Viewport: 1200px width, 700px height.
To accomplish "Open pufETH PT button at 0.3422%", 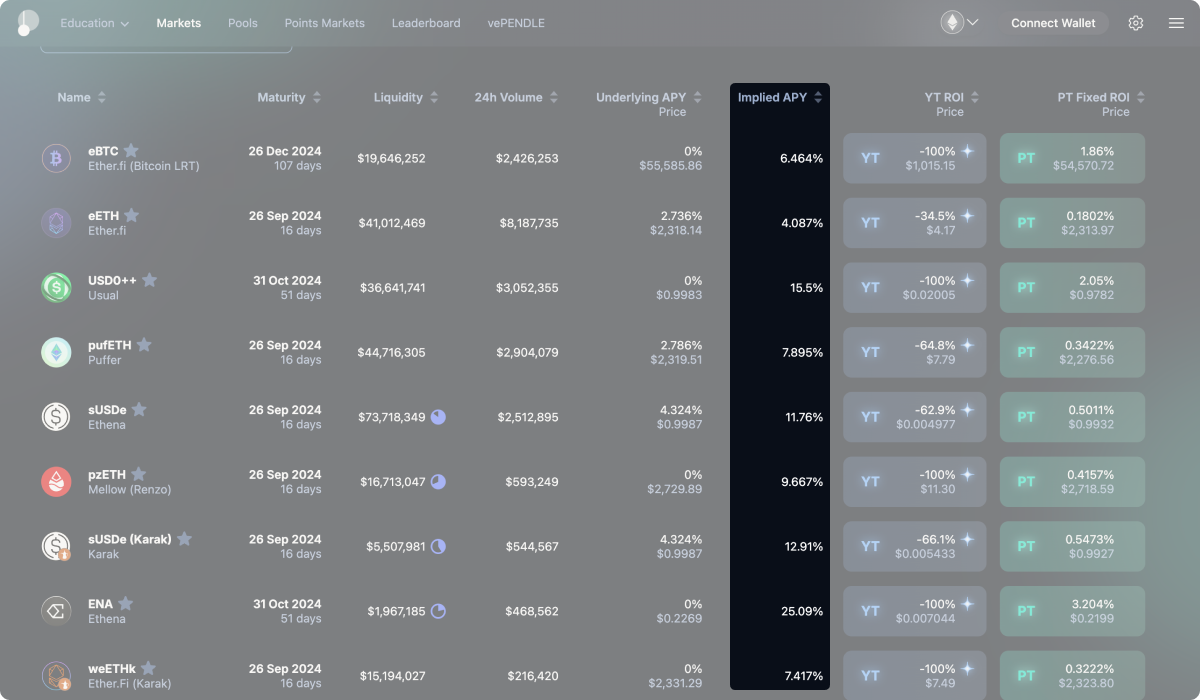I will (1072, 352).
